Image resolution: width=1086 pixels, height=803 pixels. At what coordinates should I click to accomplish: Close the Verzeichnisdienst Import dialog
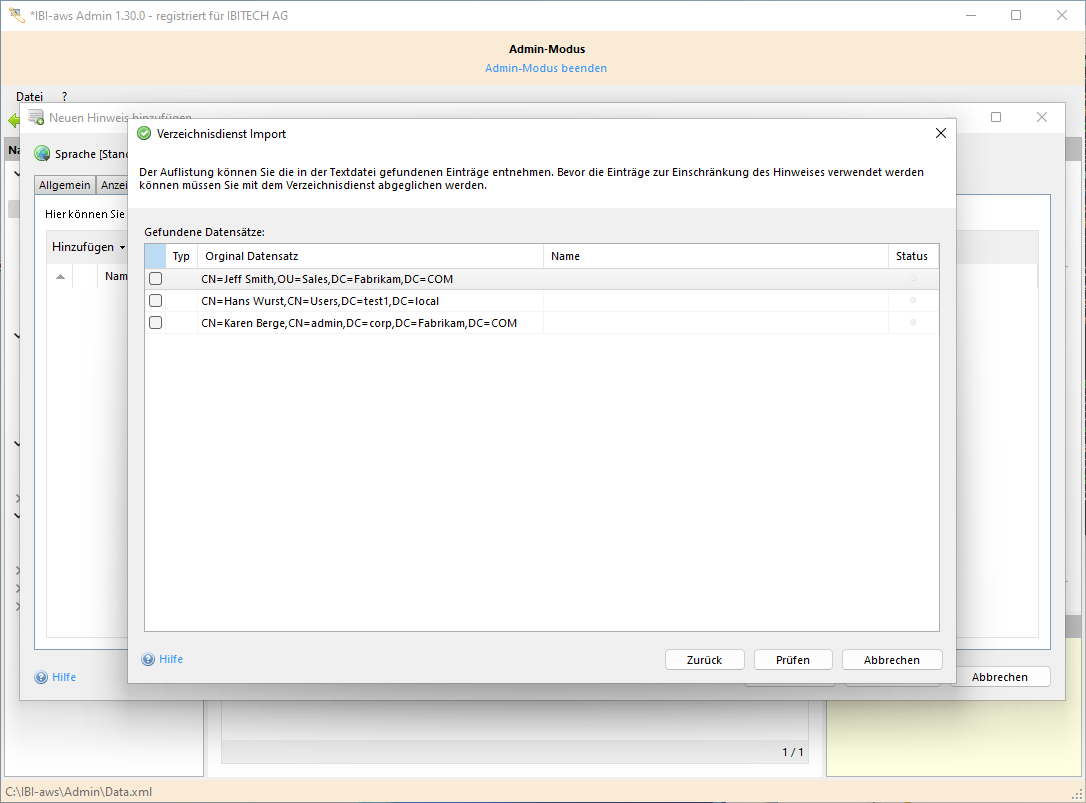click(940, 133)
